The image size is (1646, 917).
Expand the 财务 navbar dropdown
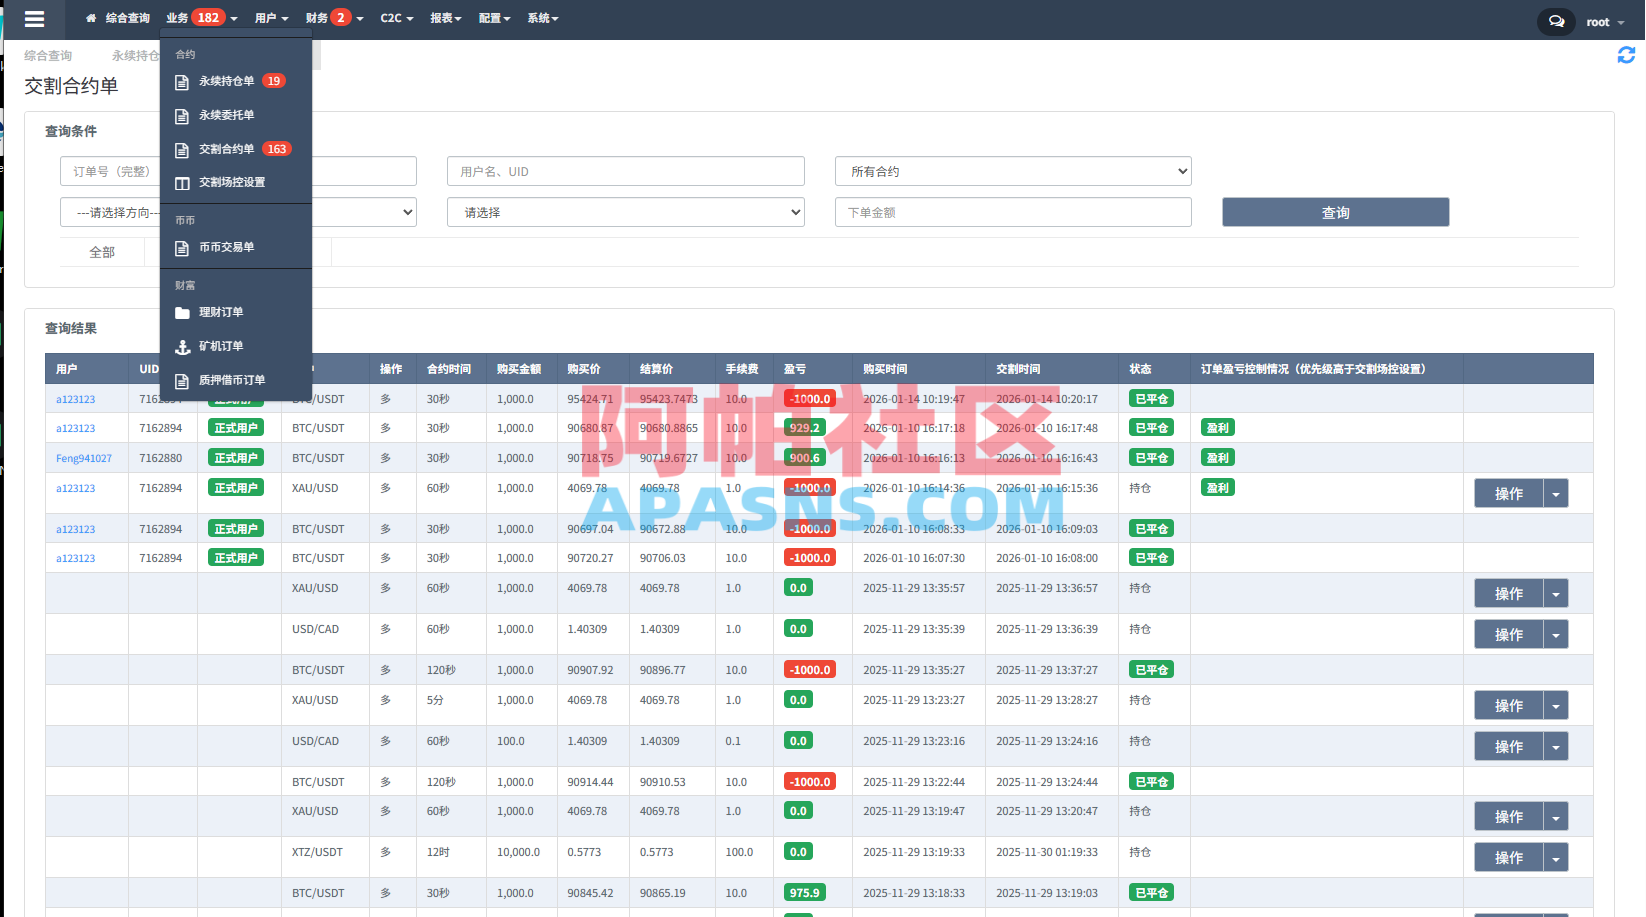[334, 18]
